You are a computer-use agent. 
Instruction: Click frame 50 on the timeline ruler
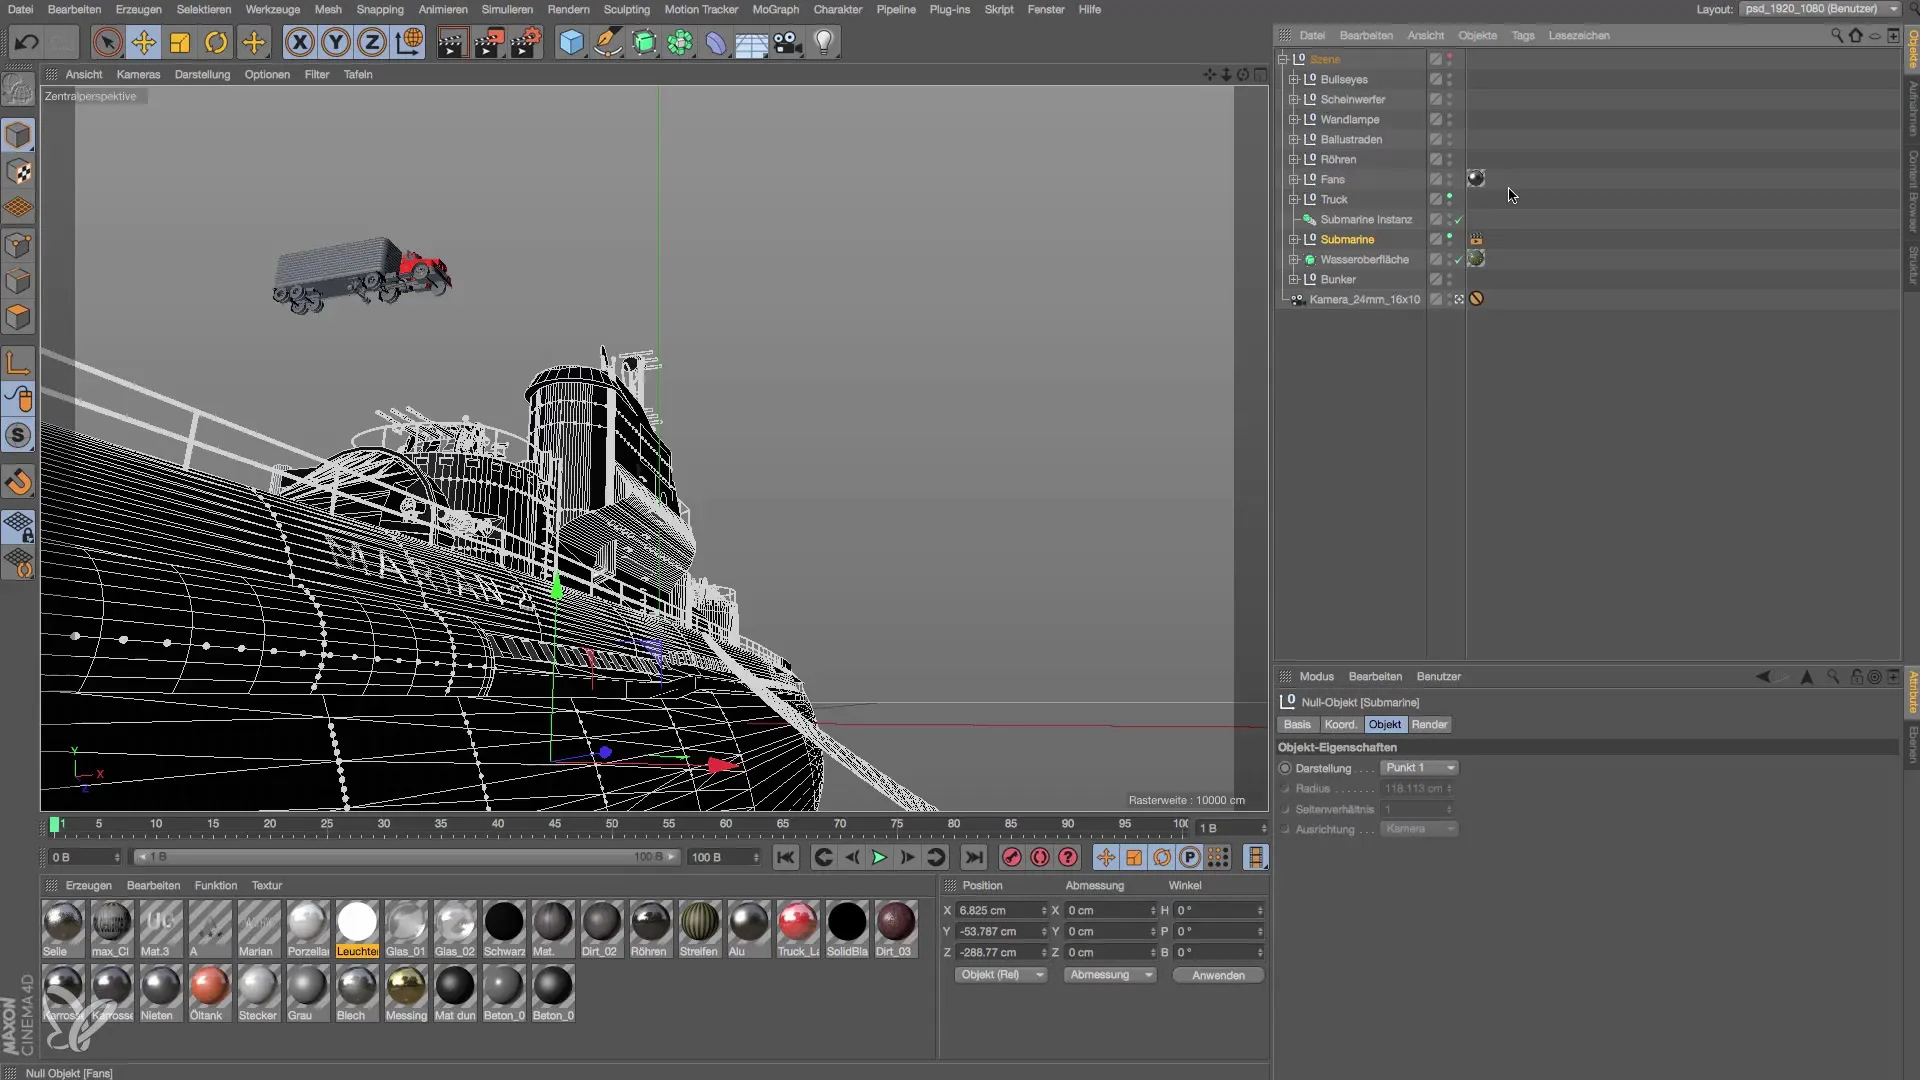point(611,825)
